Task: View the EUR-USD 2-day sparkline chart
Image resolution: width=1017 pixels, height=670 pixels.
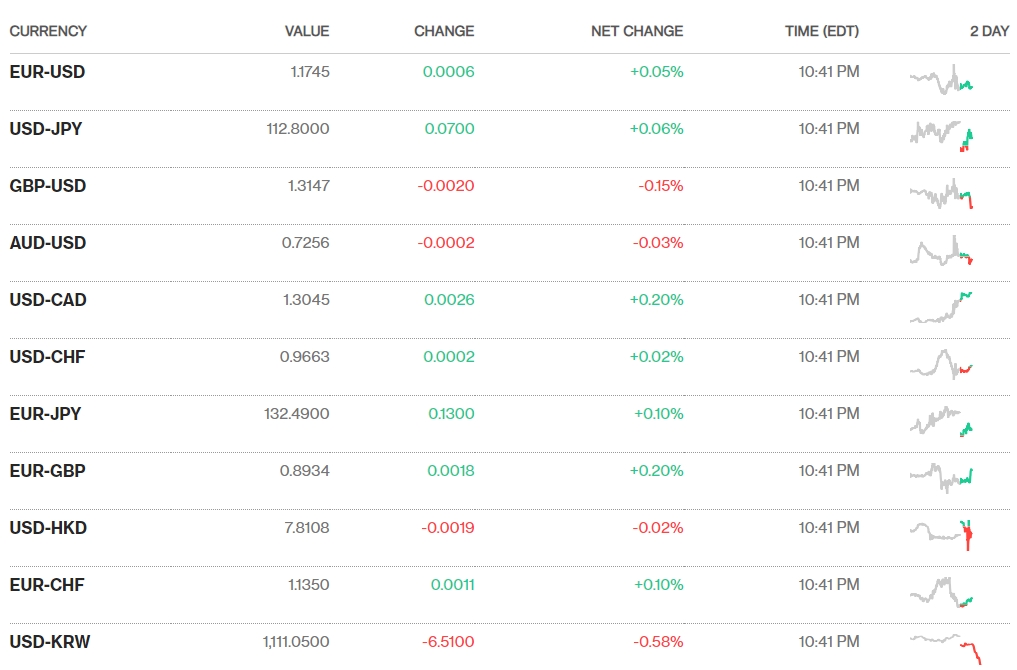Action: [941, 79]
